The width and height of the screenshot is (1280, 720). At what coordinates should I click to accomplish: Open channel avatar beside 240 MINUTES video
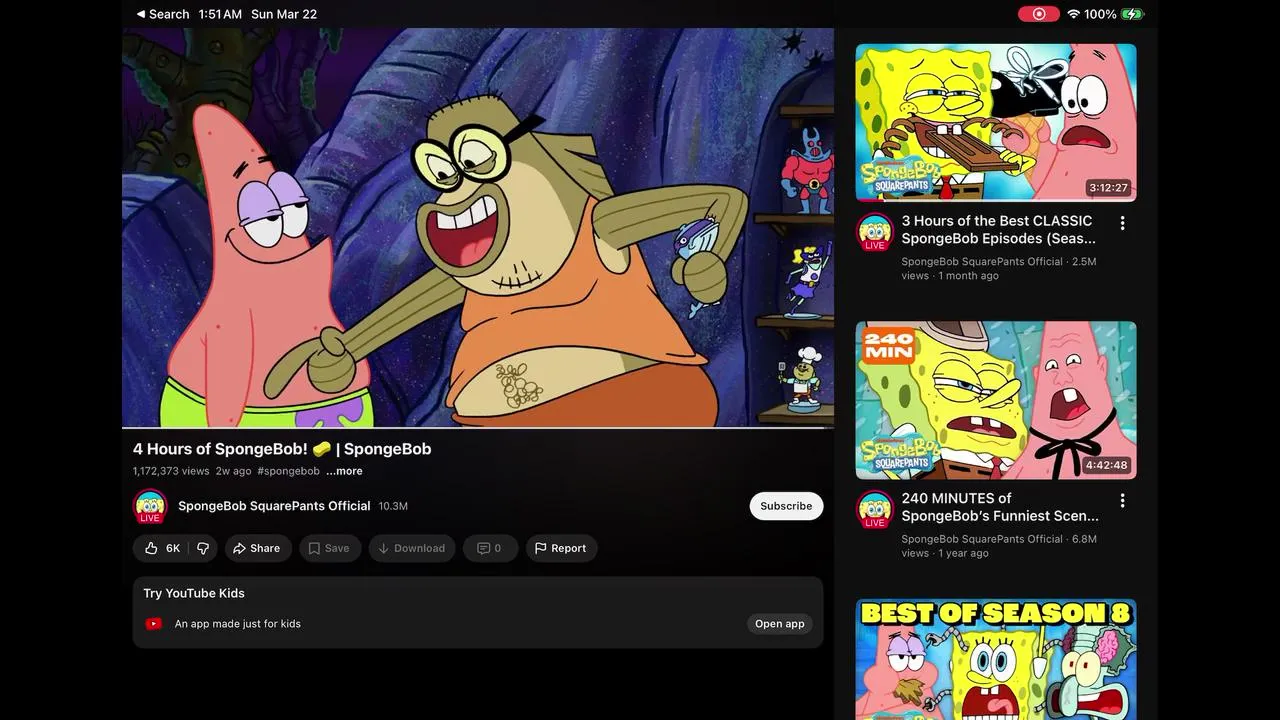point(875,509)
